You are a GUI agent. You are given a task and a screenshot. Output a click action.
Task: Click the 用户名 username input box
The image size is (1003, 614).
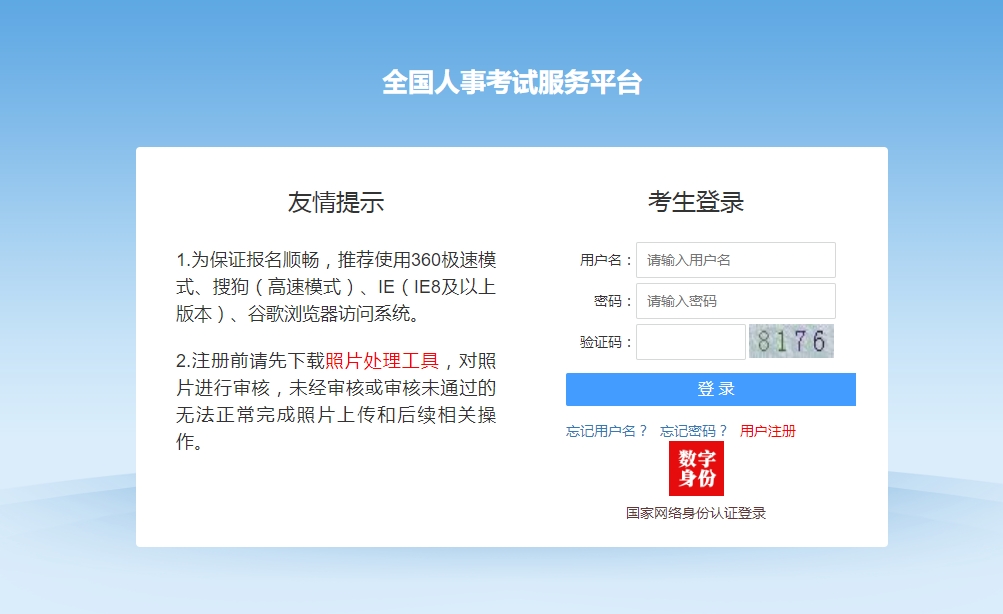[735, 260]
